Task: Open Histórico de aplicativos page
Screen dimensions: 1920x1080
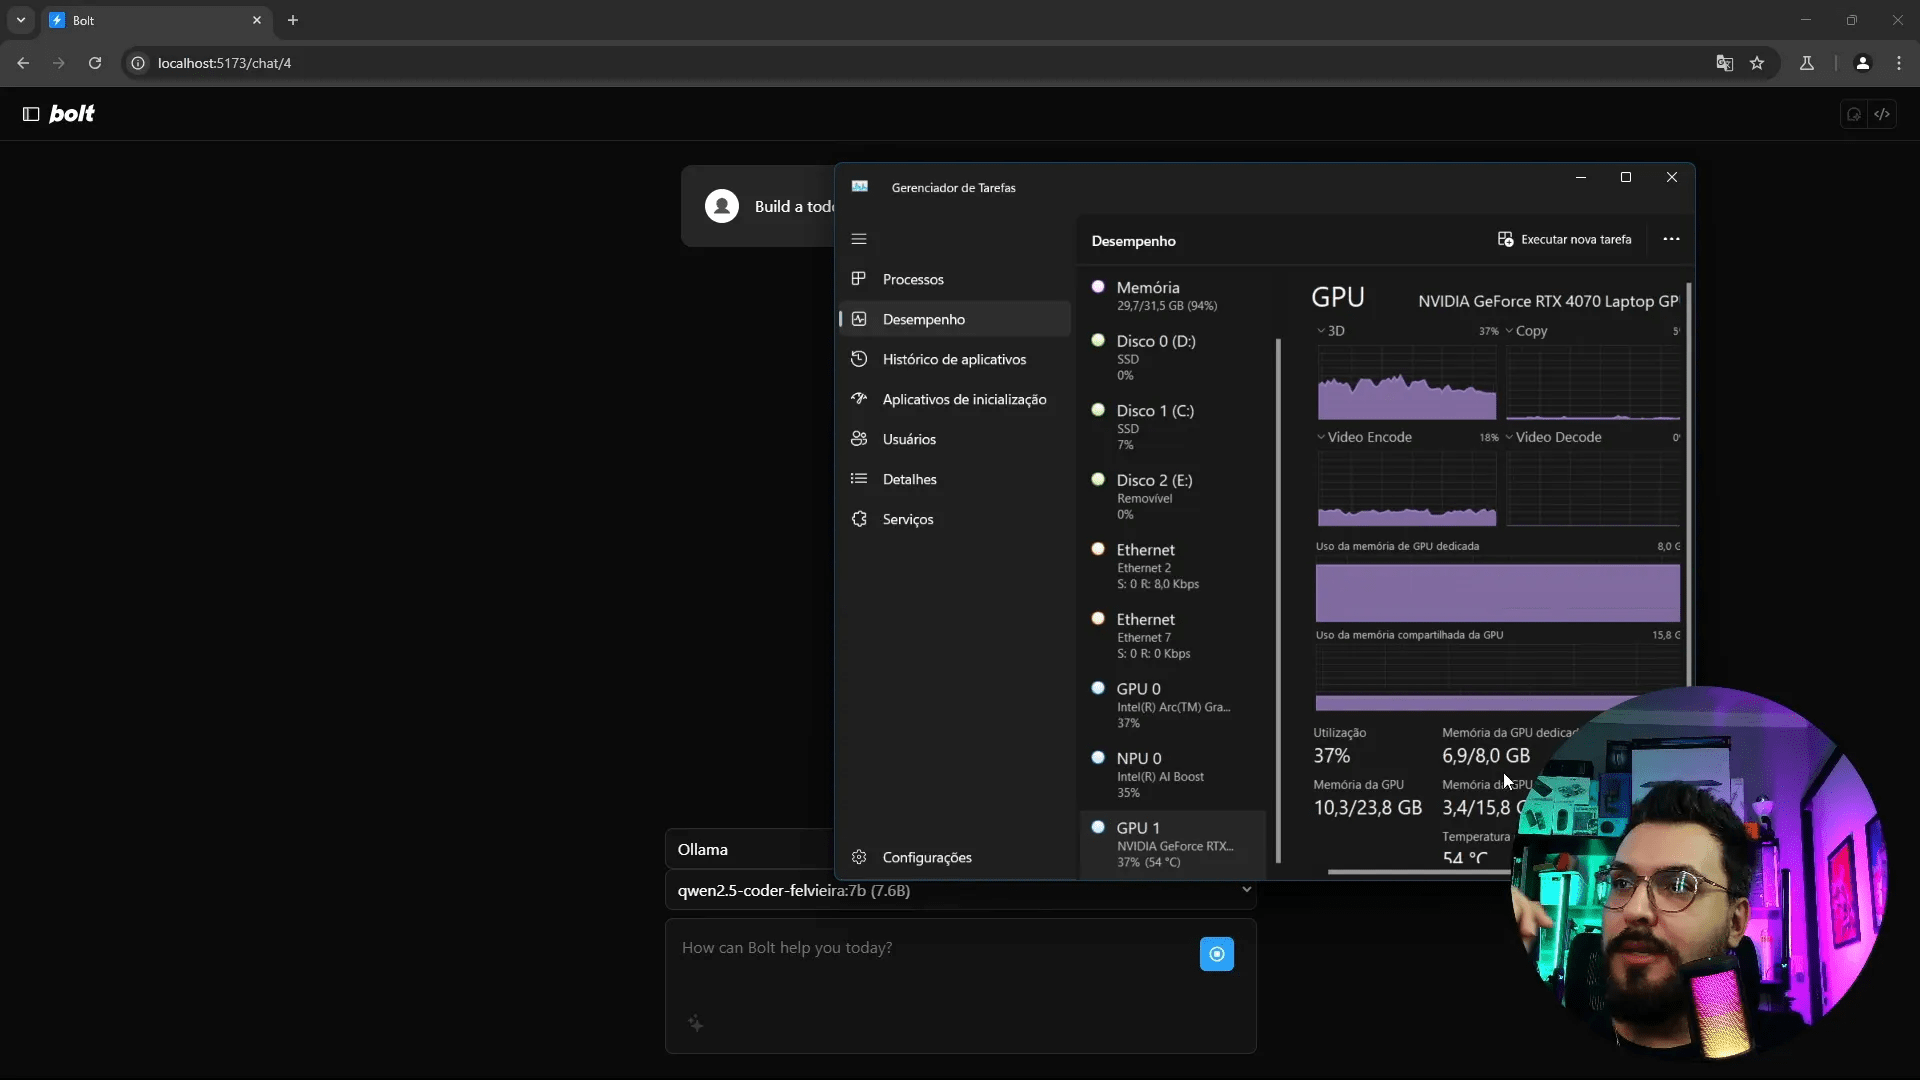Action: (x=955, y=359)
